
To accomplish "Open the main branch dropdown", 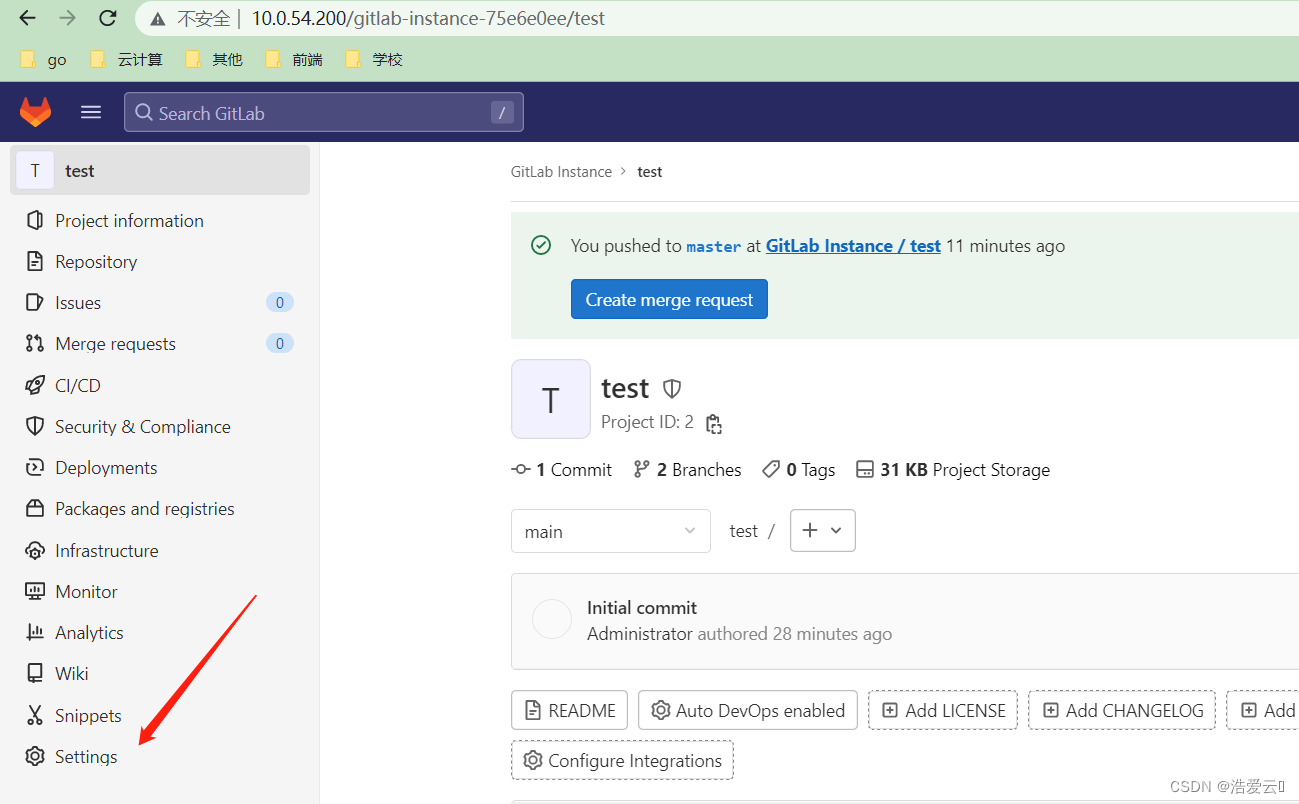I will 610,531.
